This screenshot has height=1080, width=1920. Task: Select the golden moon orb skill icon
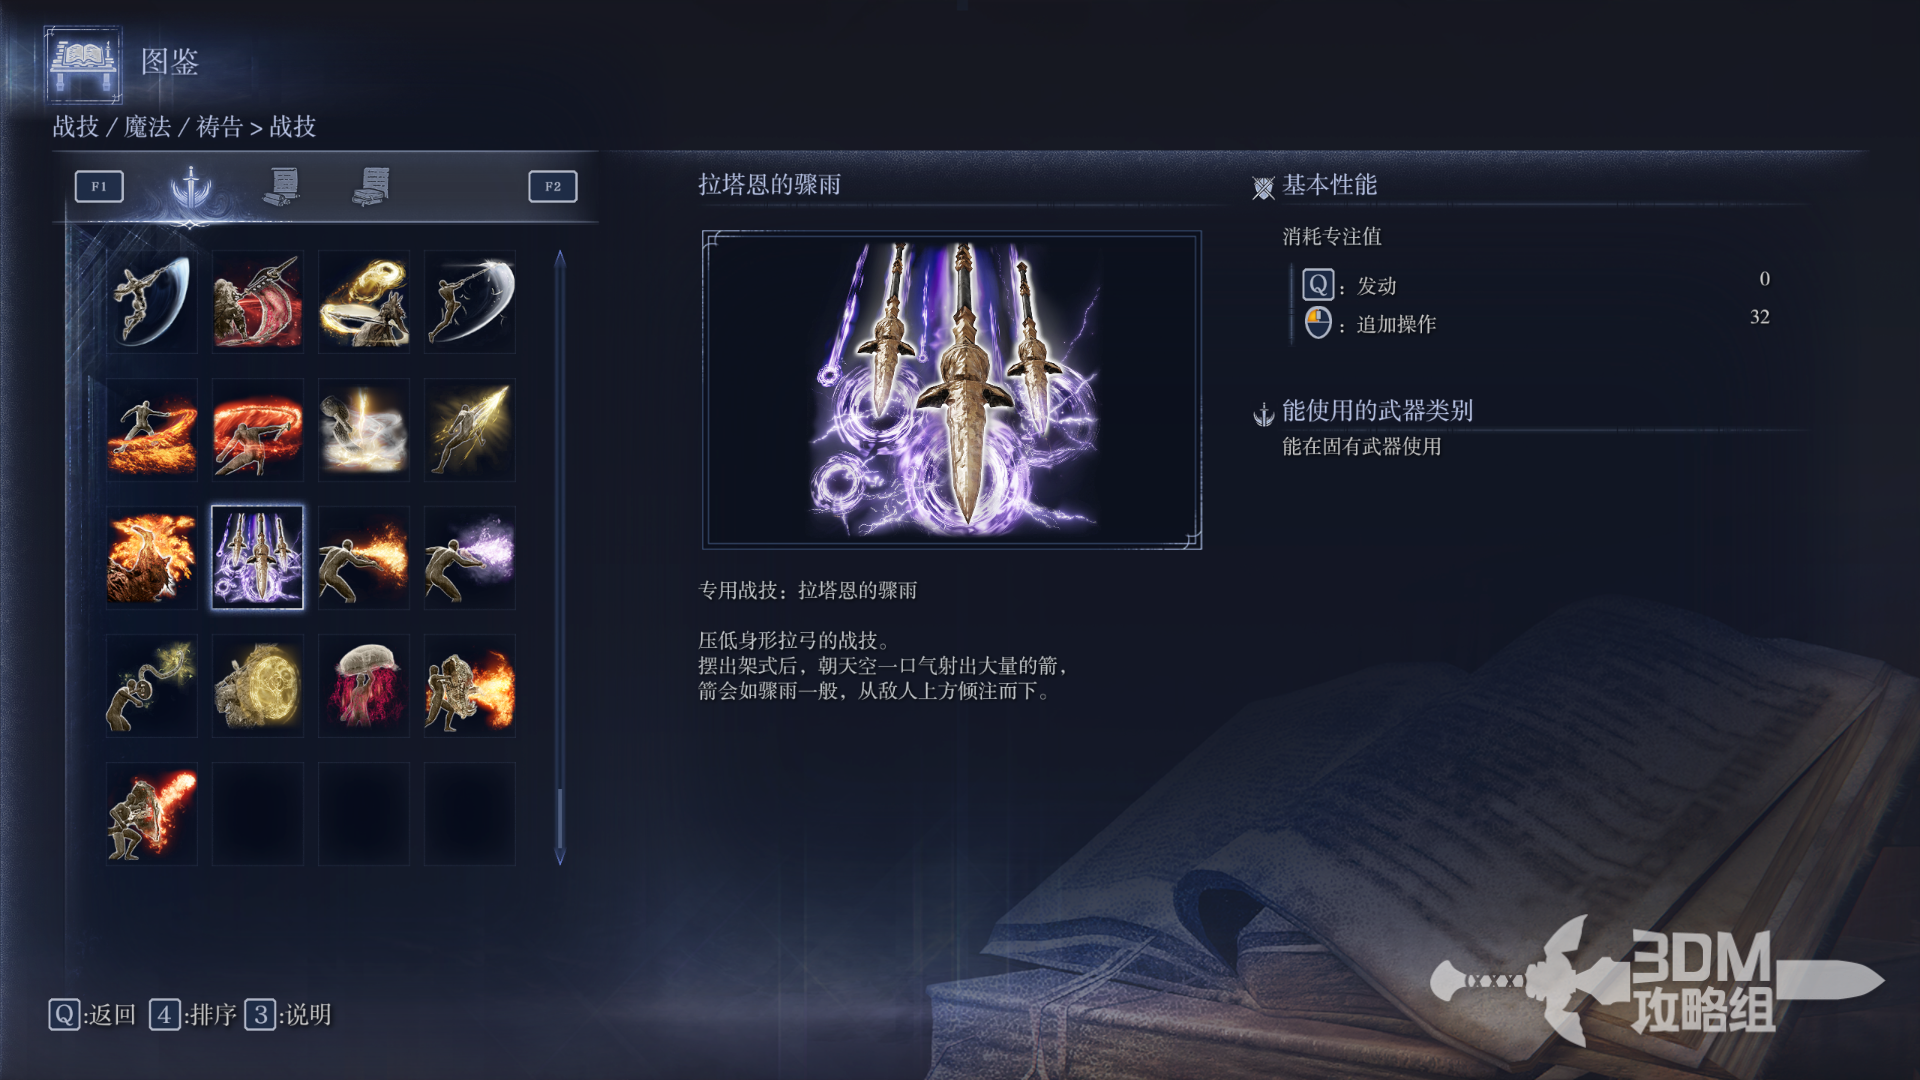(x=258, y=685)
